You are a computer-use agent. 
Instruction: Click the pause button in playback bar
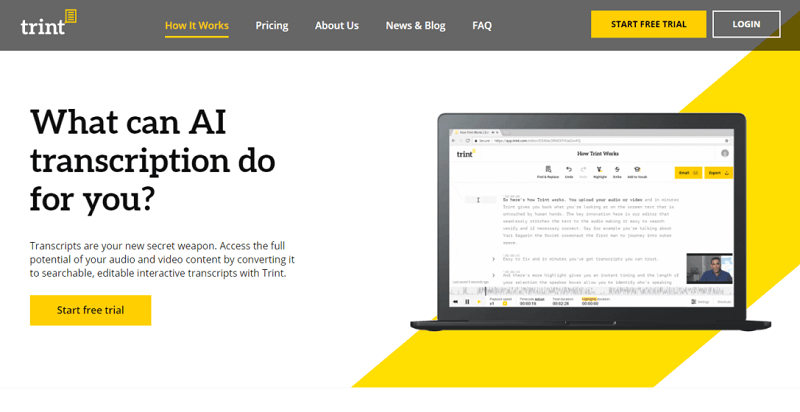tap(466, 301)
